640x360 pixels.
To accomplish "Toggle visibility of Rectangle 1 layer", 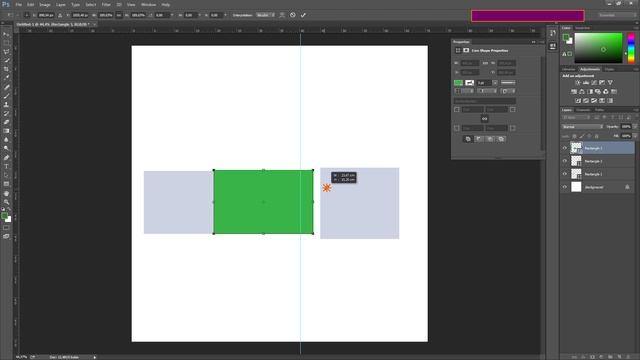I will tap(565, 174).
